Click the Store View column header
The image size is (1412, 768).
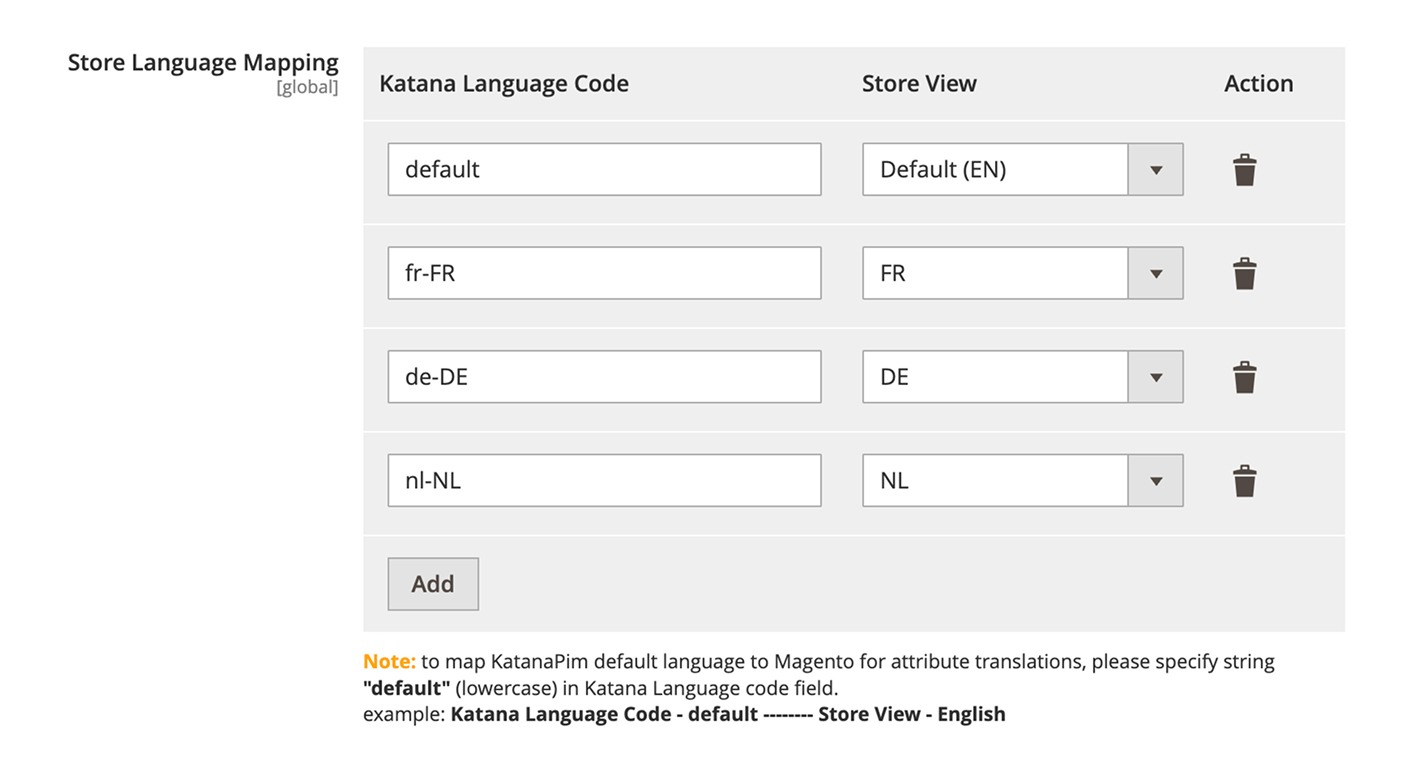(x=919, y=84)
